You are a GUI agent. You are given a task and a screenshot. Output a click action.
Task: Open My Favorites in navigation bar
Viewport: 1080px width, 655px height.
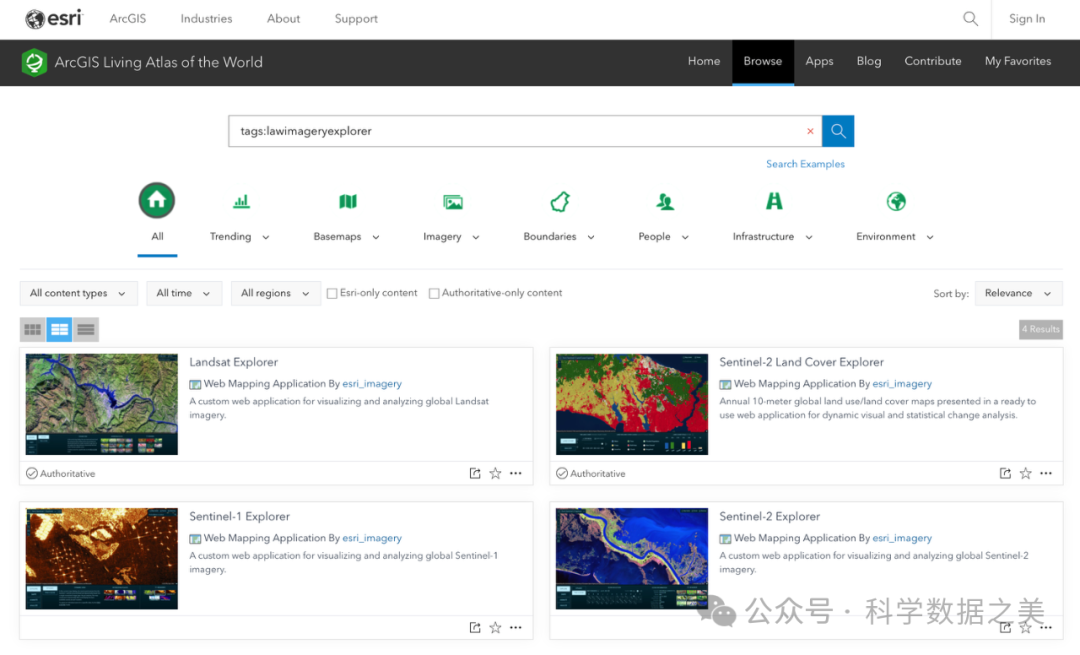pos(1017,61)
